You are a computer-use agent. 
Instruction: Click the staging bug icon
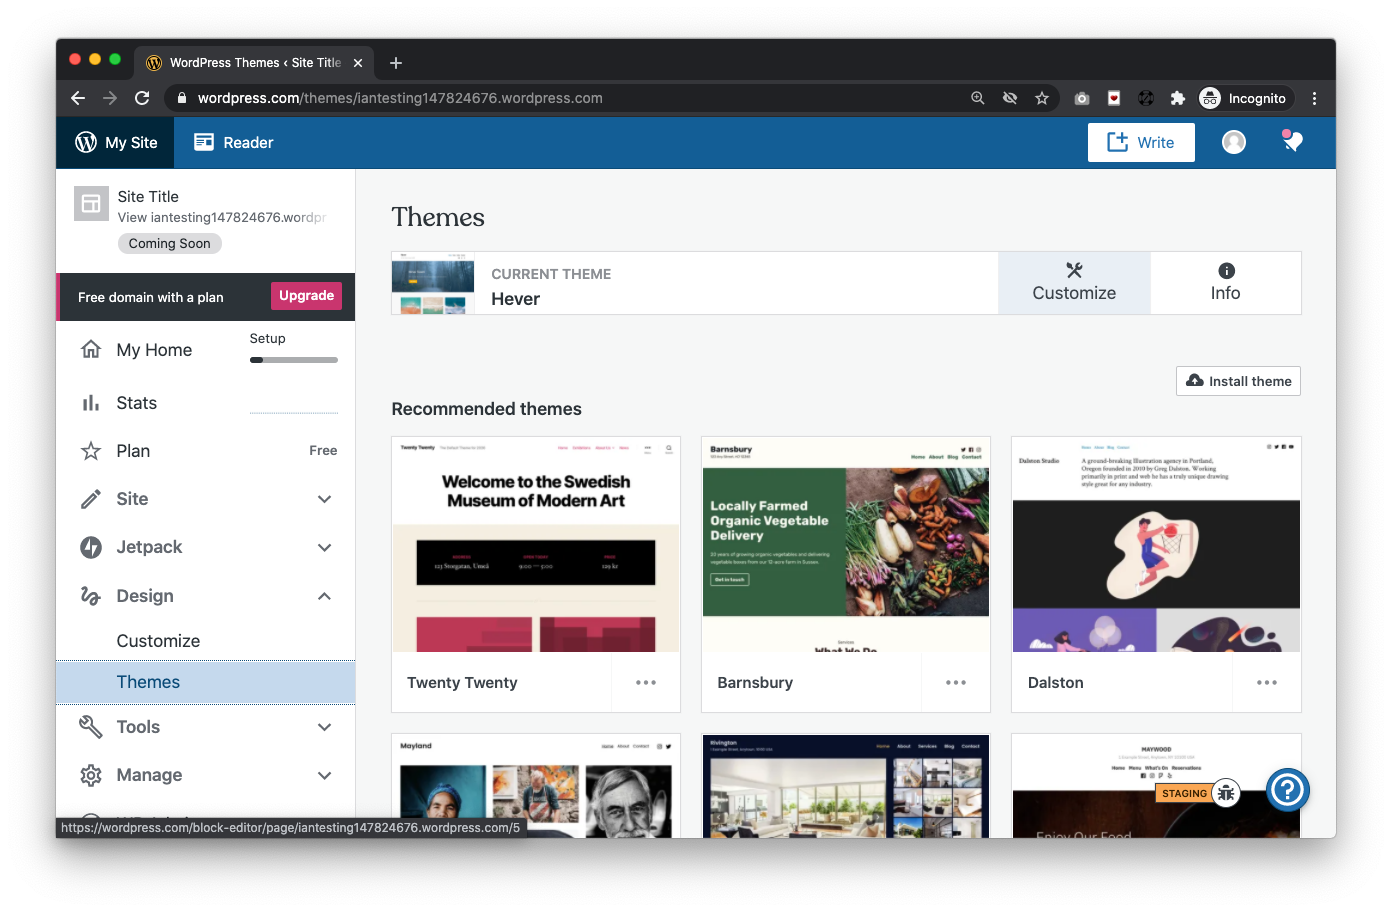click(1227, 793)
